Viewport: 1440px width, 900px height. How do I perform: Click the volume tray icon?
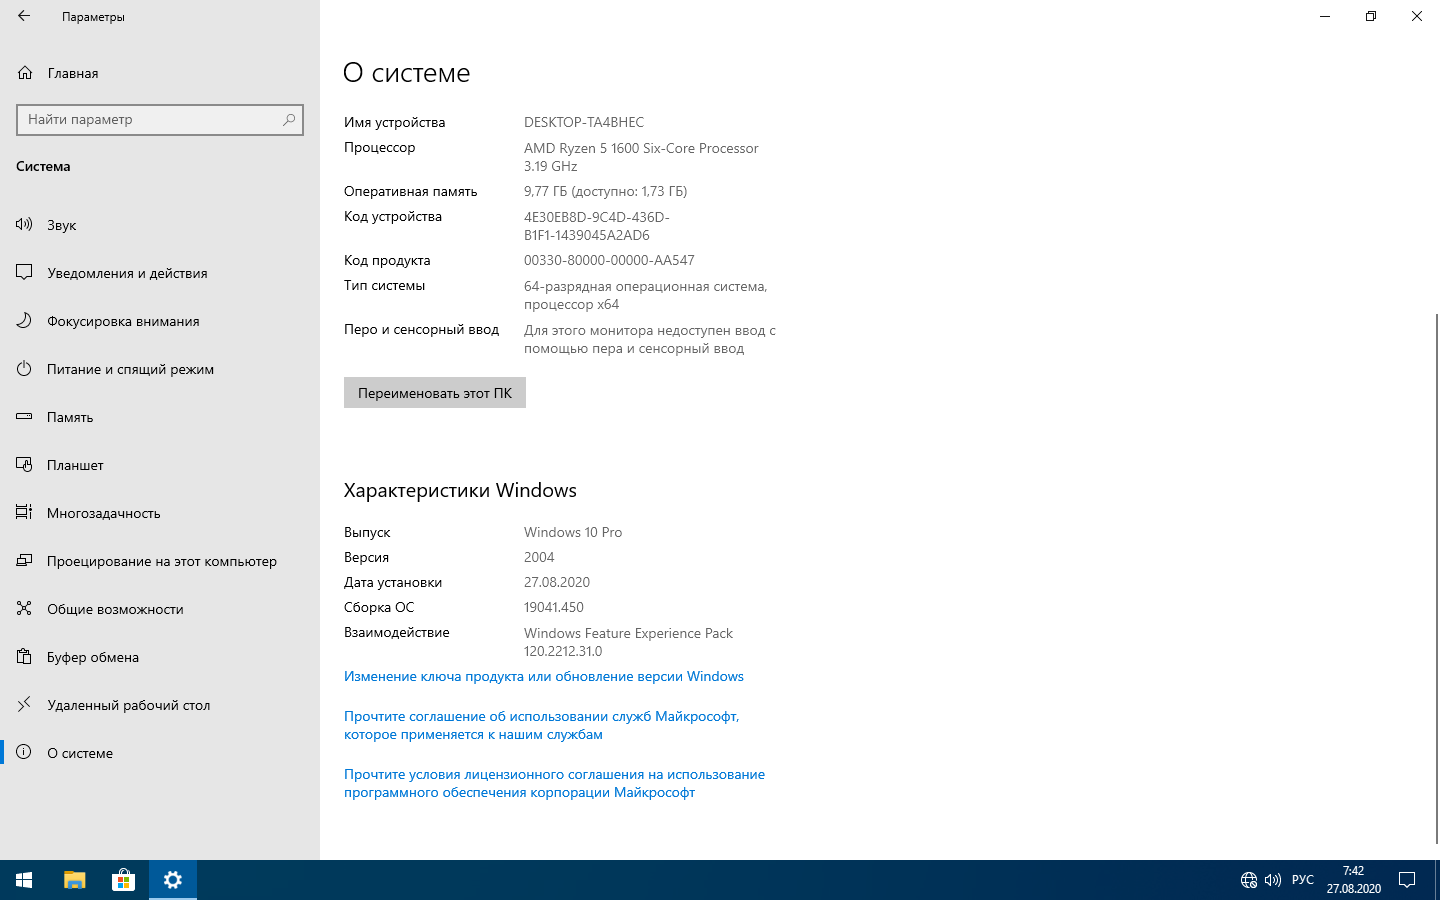1273,880
